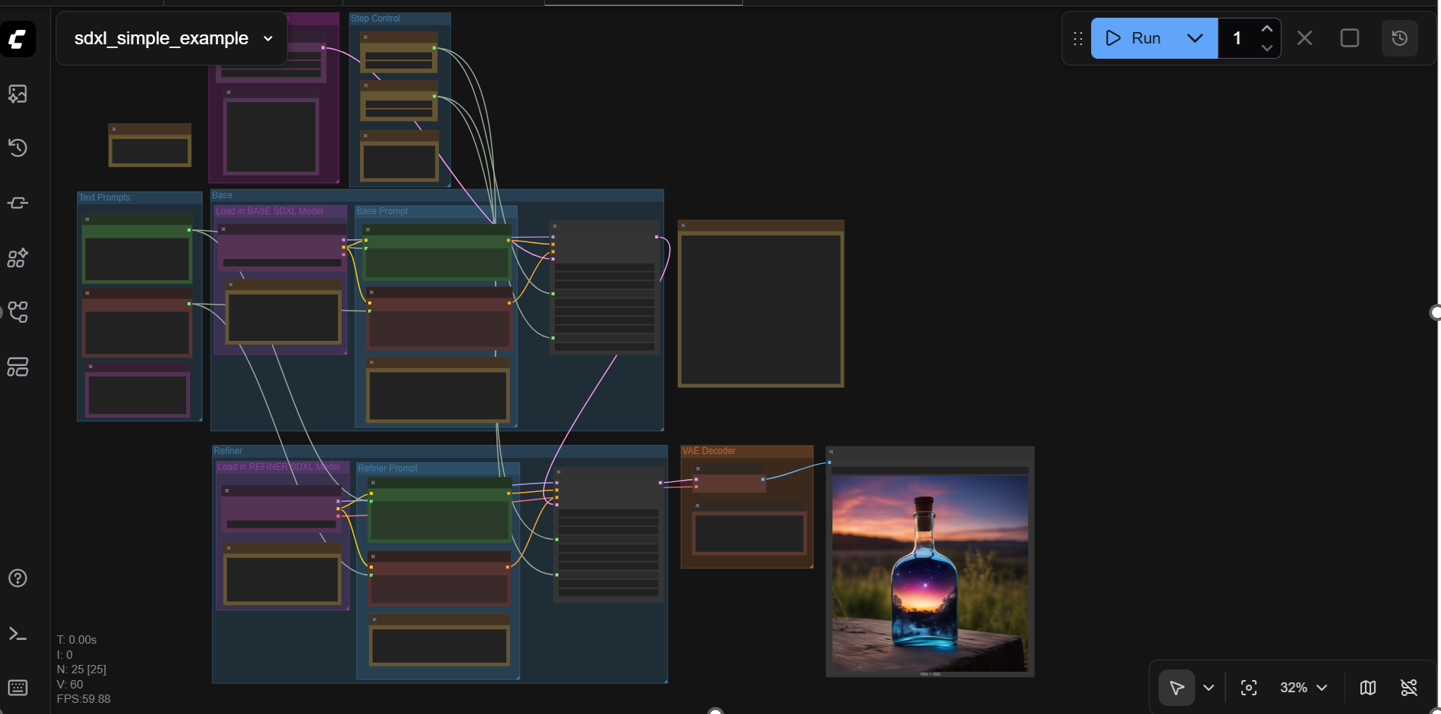Viewport: 1441px width, 714px height.
Task: Click the fit-to-view icon in canvas toolbar
Action: pyautogui.click(x=1248, y=687)
